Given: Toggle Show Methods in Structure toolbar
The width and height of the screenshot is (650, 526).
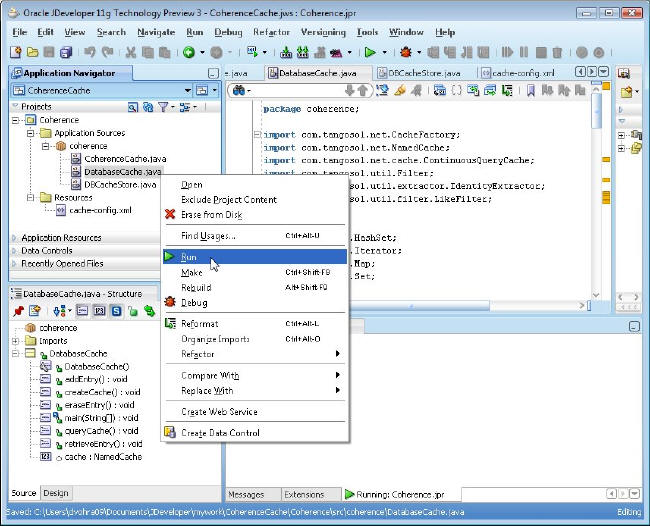Looking at the screenshot, I should click(84, 311).
